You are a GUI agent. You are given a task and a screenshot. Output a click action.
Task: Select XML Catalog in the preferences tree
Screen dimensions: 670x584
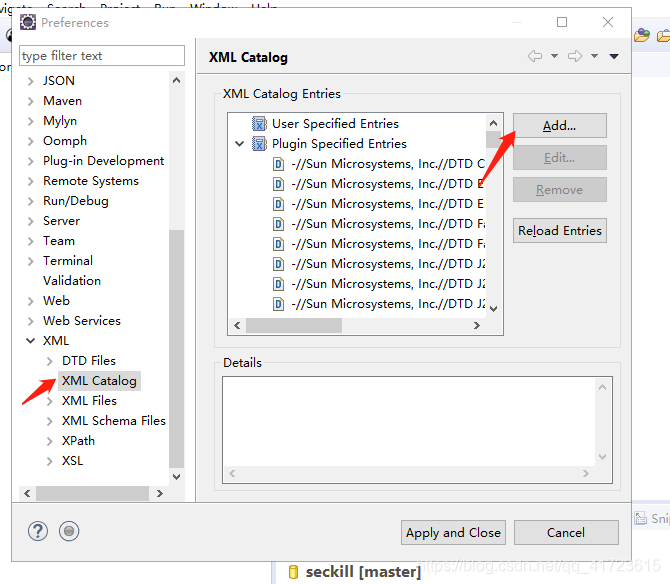pyautogui.click(x=99, y=381)
